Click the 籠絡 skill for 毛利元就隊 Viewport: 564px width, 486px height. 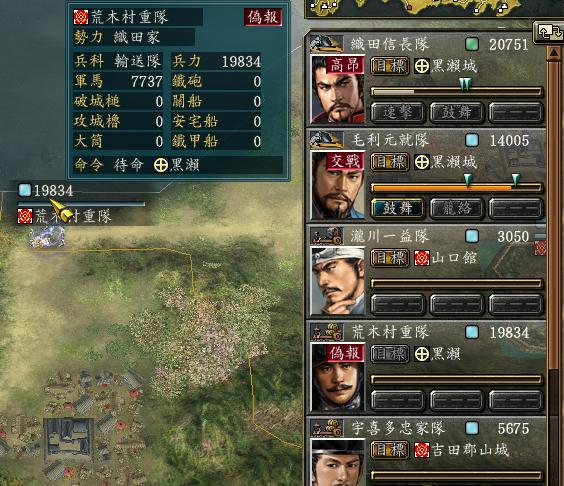click(x=456, y=208)
